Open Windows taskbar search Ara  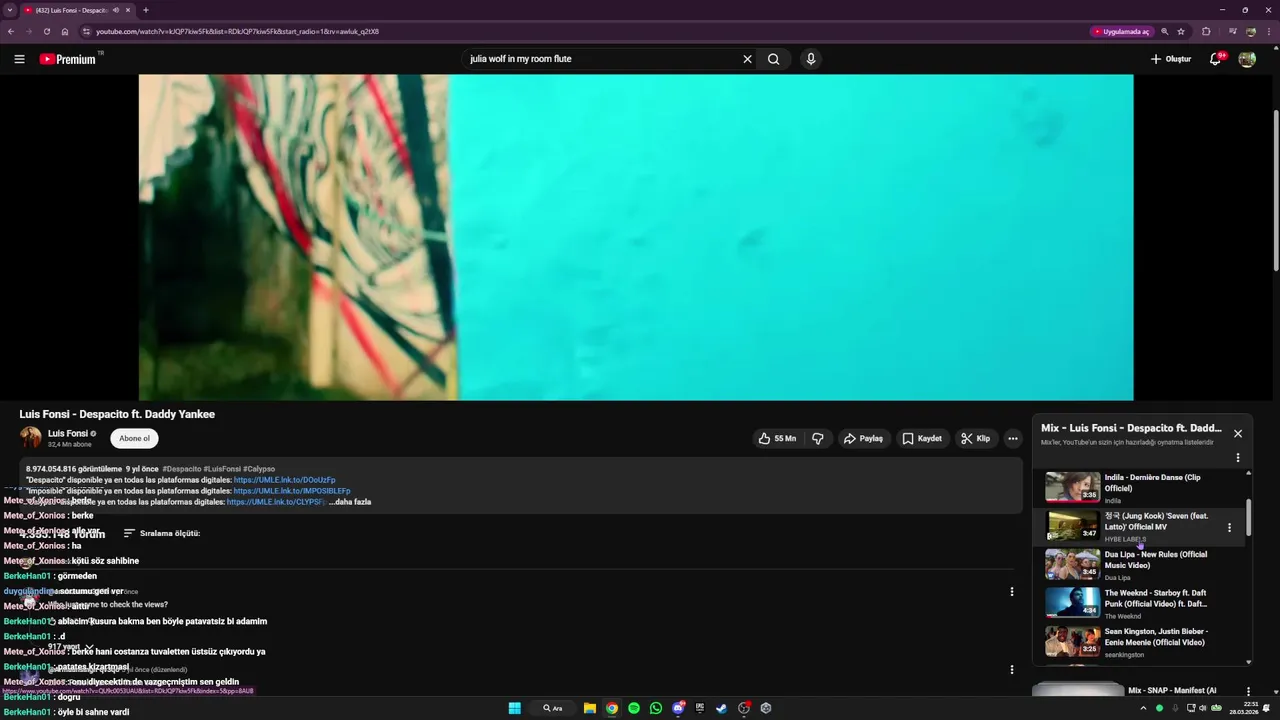point(553,708)
